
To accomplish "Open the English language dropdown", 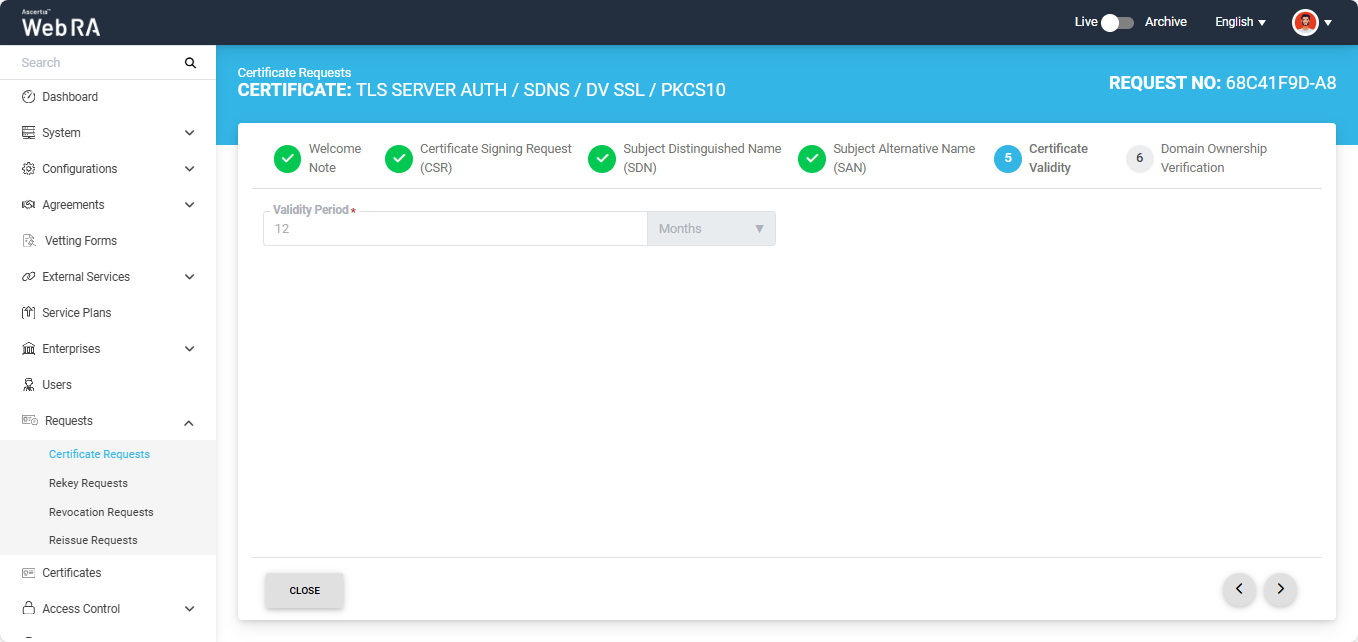I will pos(1240,22).
